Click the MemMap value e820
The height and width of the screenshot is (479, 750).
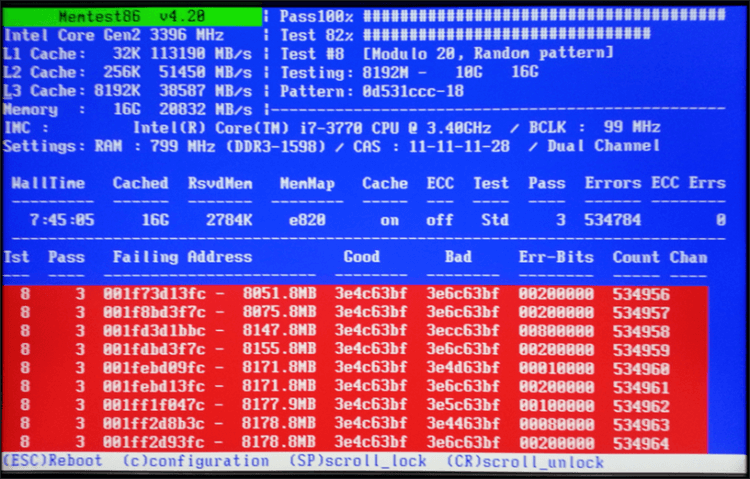[x=308, y=220]
